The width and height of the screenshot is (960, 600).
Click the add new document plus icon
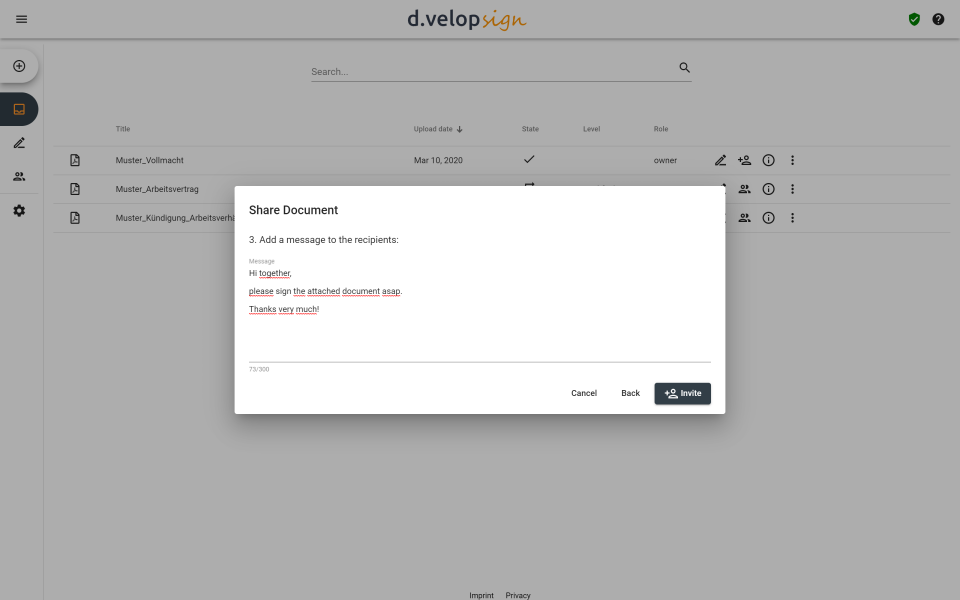click(19, 66)
